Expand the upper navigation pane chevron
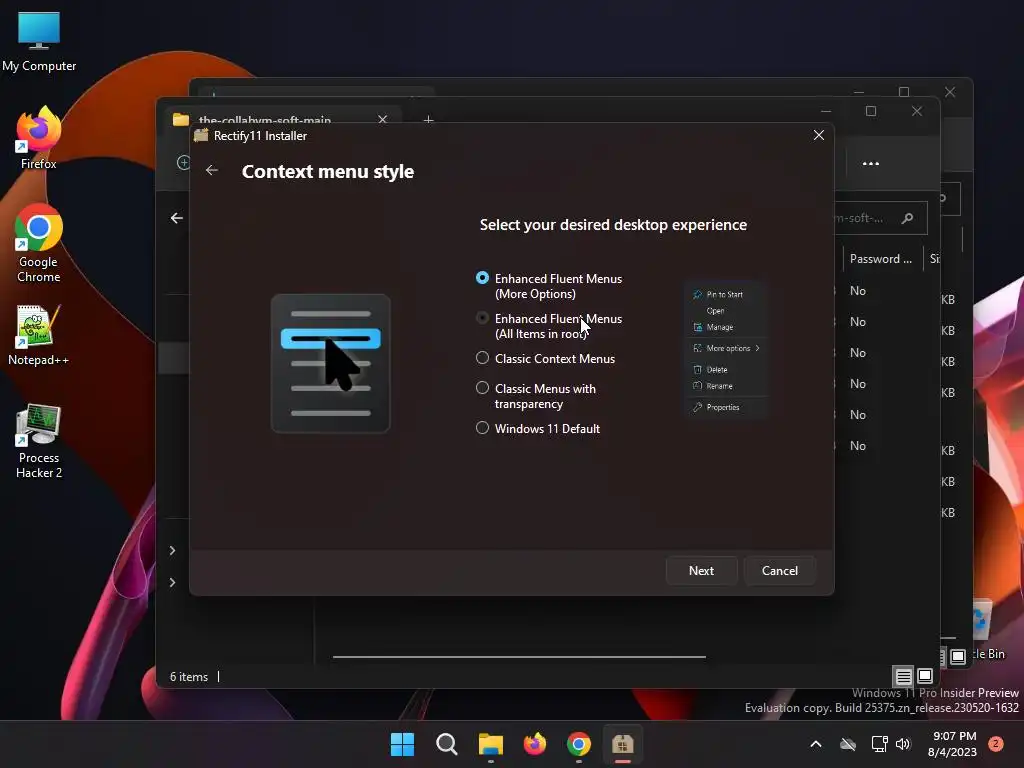 [172, 551]
